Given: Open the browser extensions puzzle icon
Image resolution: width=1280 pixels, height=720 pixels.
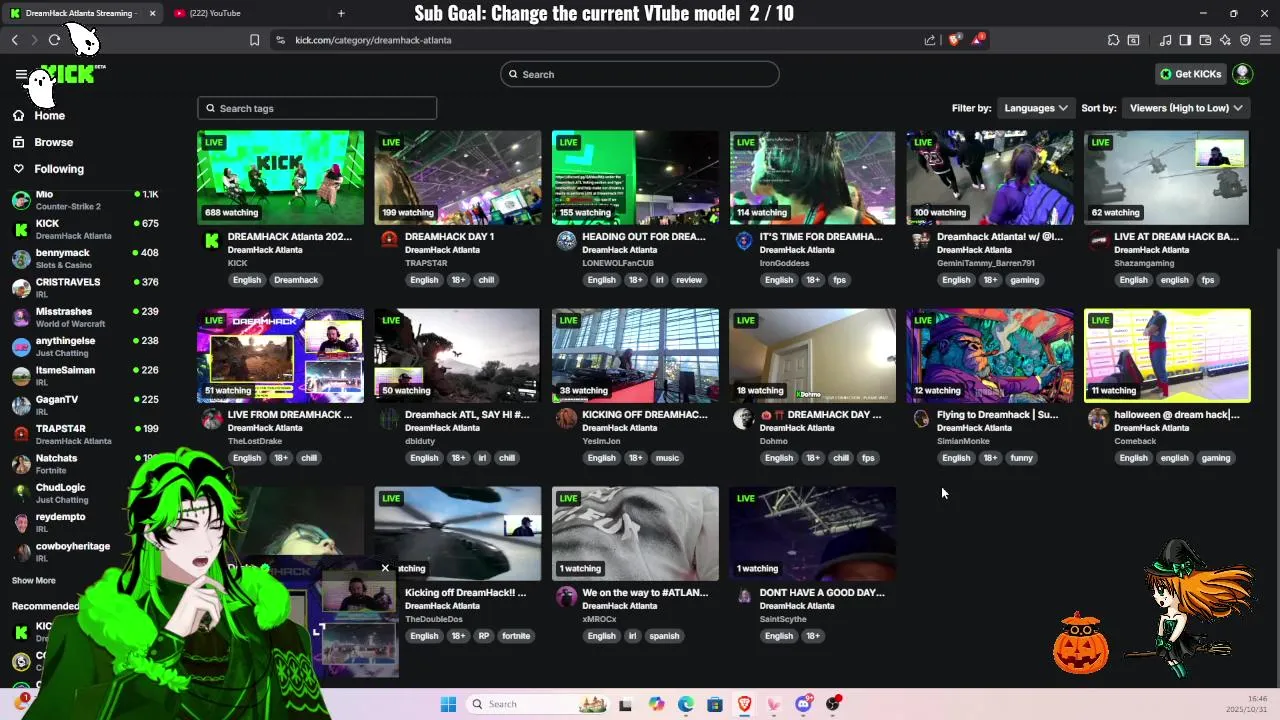Looking at the screenshot, I should [x=1113, y=40].
